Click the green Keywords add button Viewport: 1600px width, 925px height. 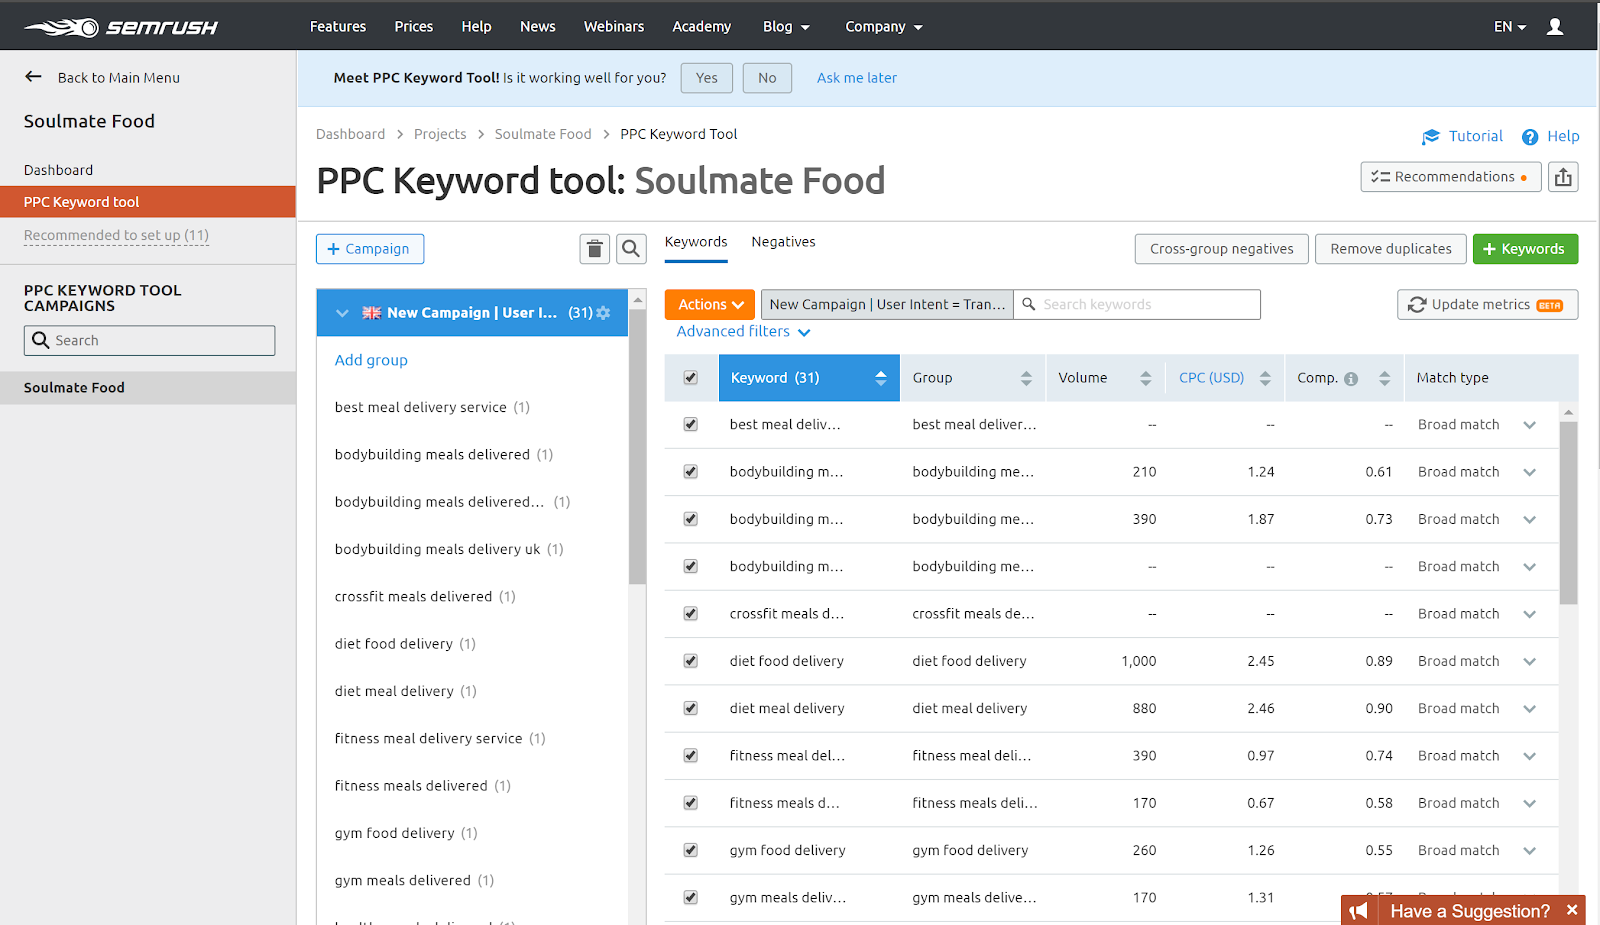pyautogui.click(x=1526, y=249)
